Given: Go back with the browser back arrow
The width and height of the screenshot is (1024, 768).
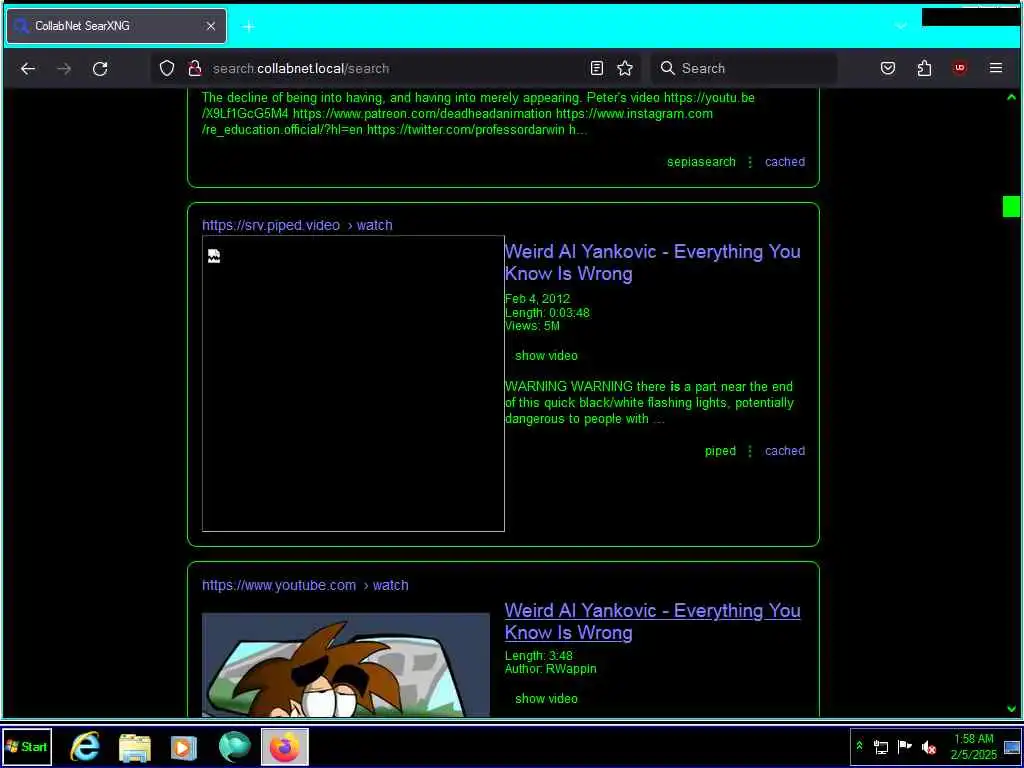Looking at the screenshot, I should (x=27, y=69).
